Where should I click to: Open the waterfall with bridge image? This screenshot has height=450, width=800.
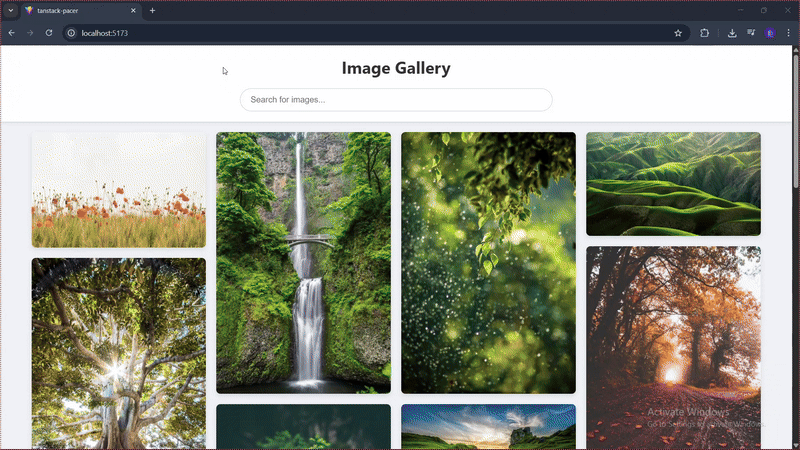(303, 262)
